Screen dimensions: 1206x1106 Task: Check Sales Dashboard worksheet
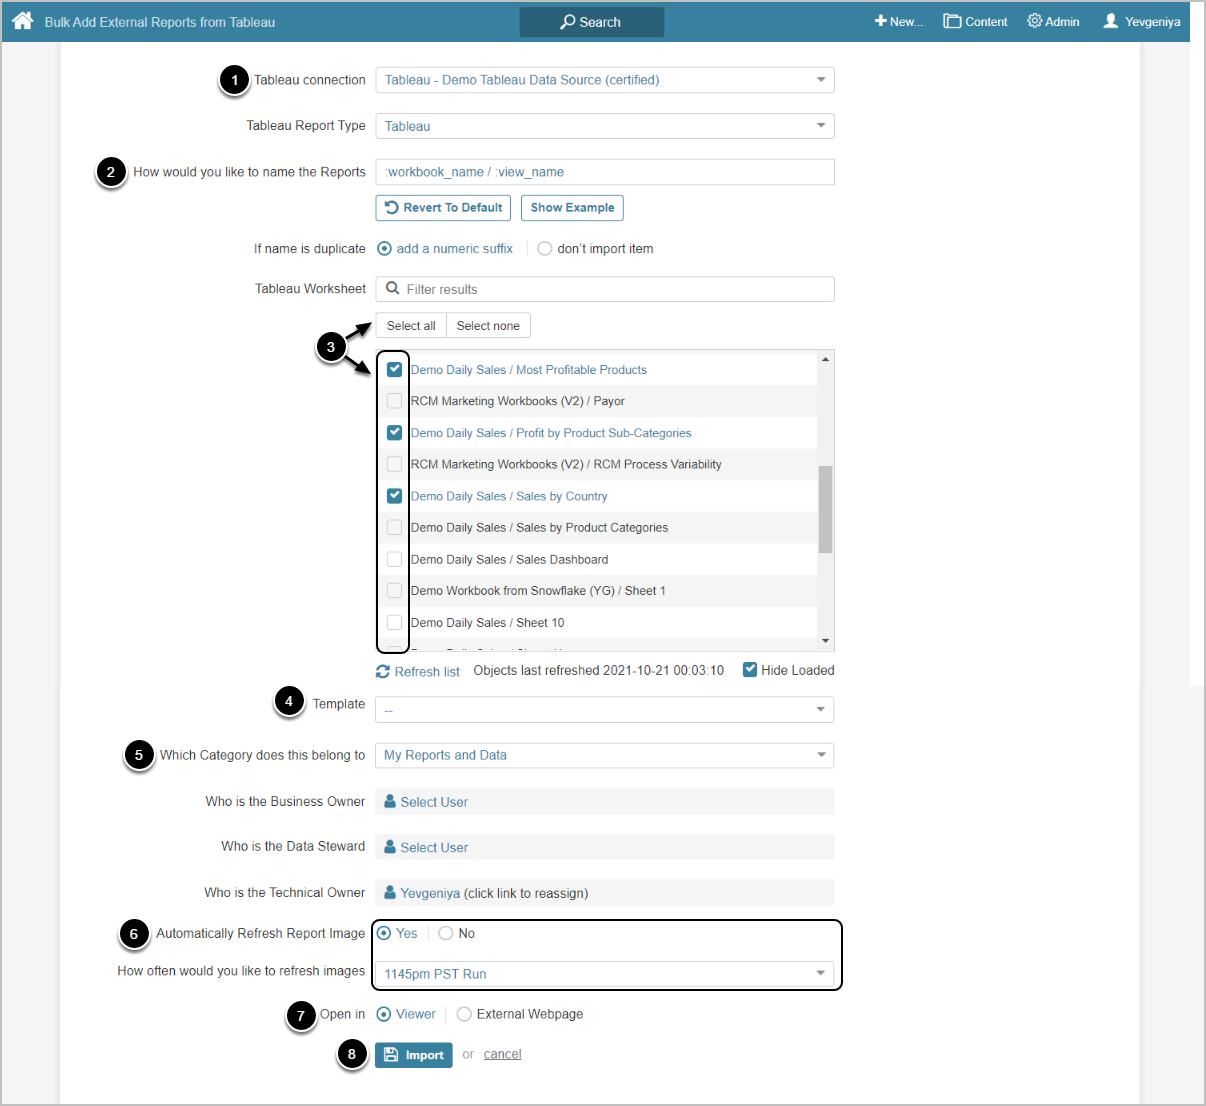(x=394, y=559)
